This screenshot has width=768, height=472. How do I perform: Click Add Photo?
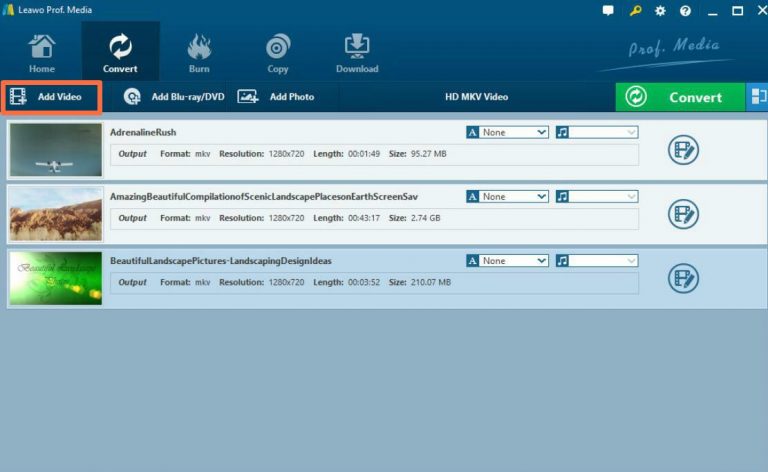click(x=276, y=97)
